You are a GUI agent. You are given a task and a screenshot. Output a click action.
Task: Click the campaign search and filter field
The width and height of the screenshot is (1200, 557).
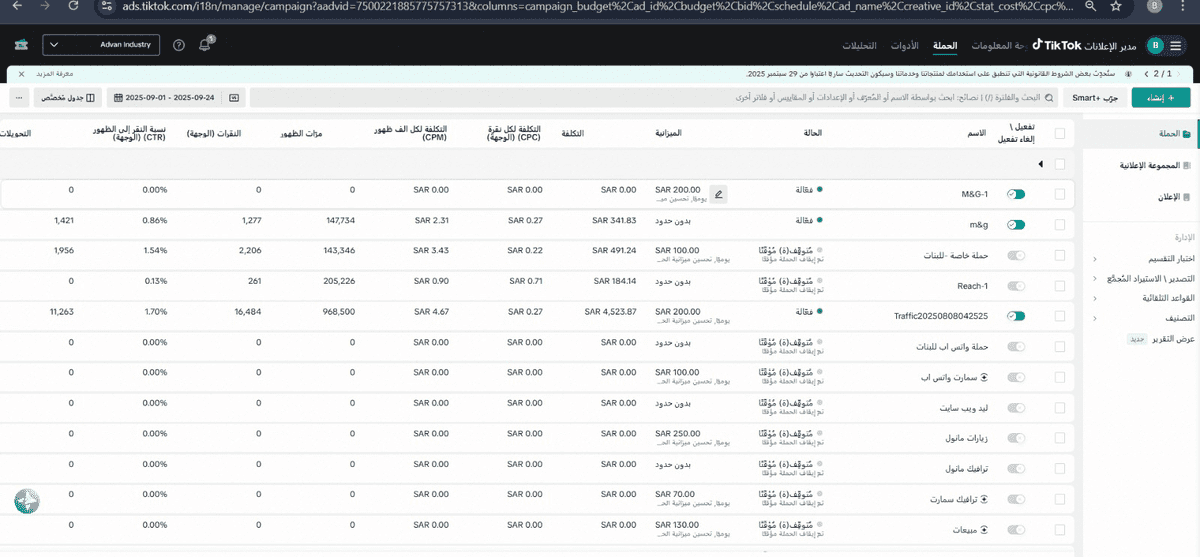coord(650,97)
